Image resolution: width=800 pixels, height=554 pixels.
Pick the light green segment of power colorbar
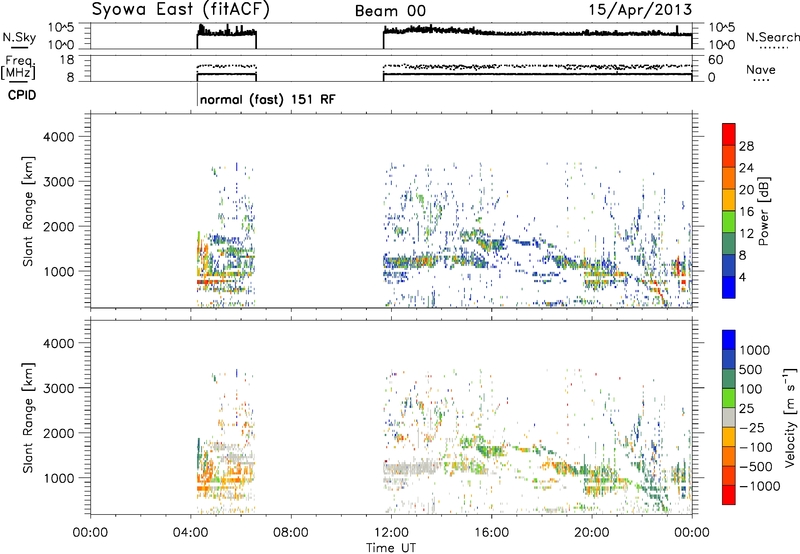click(729, 221)
